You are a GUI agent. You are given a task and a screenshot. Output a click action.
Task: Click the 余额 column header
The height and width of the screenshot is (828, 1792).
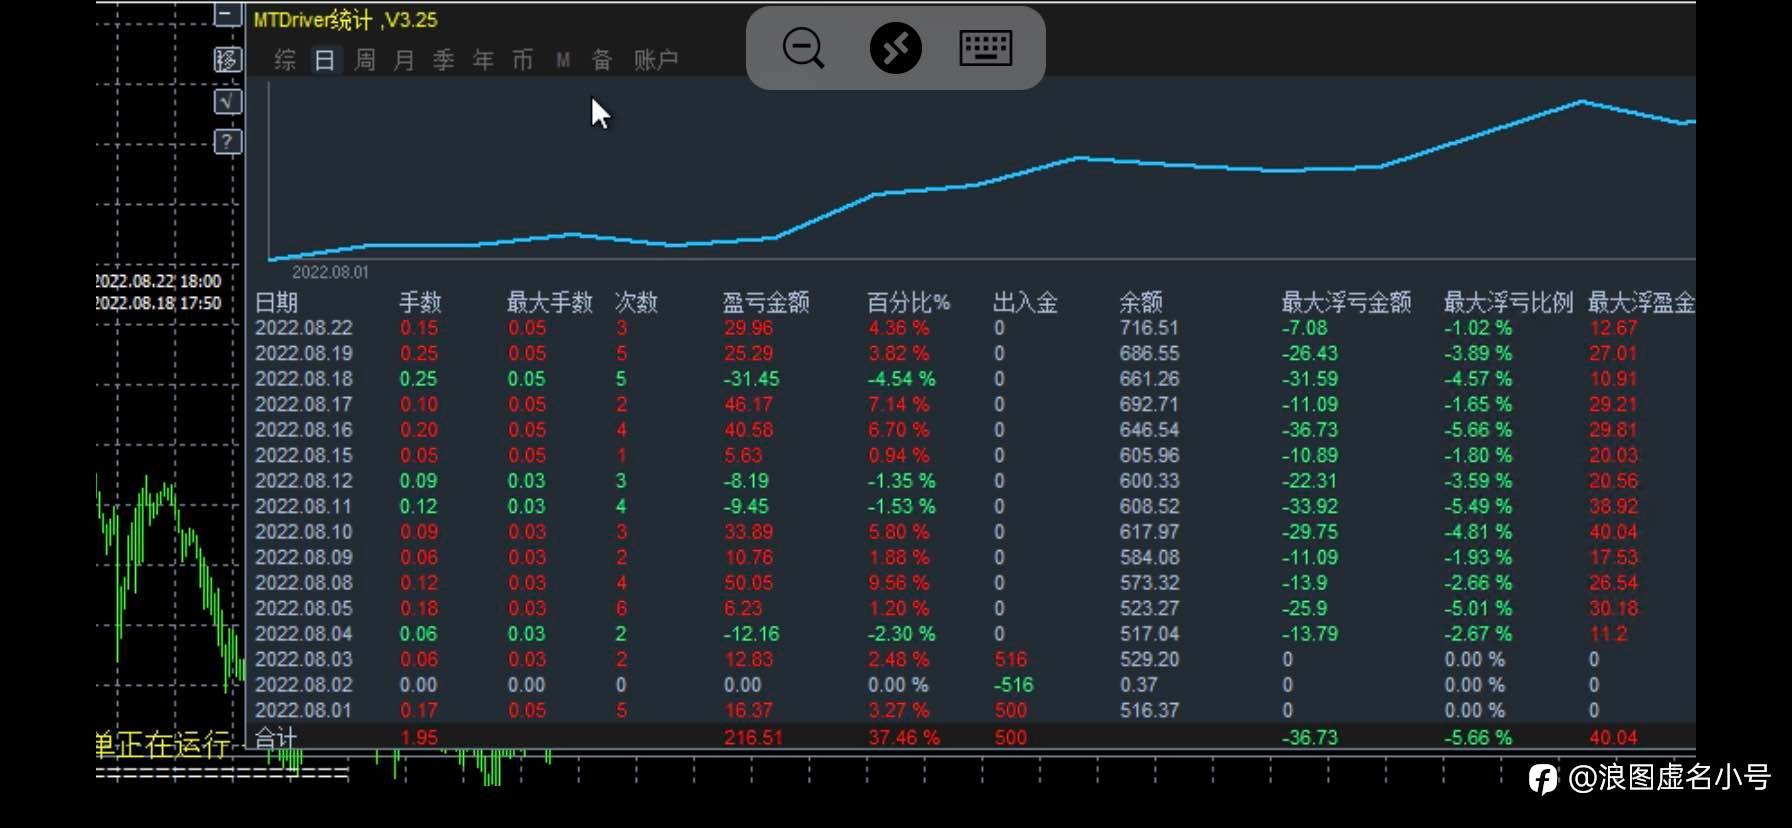pos(1141,302)
